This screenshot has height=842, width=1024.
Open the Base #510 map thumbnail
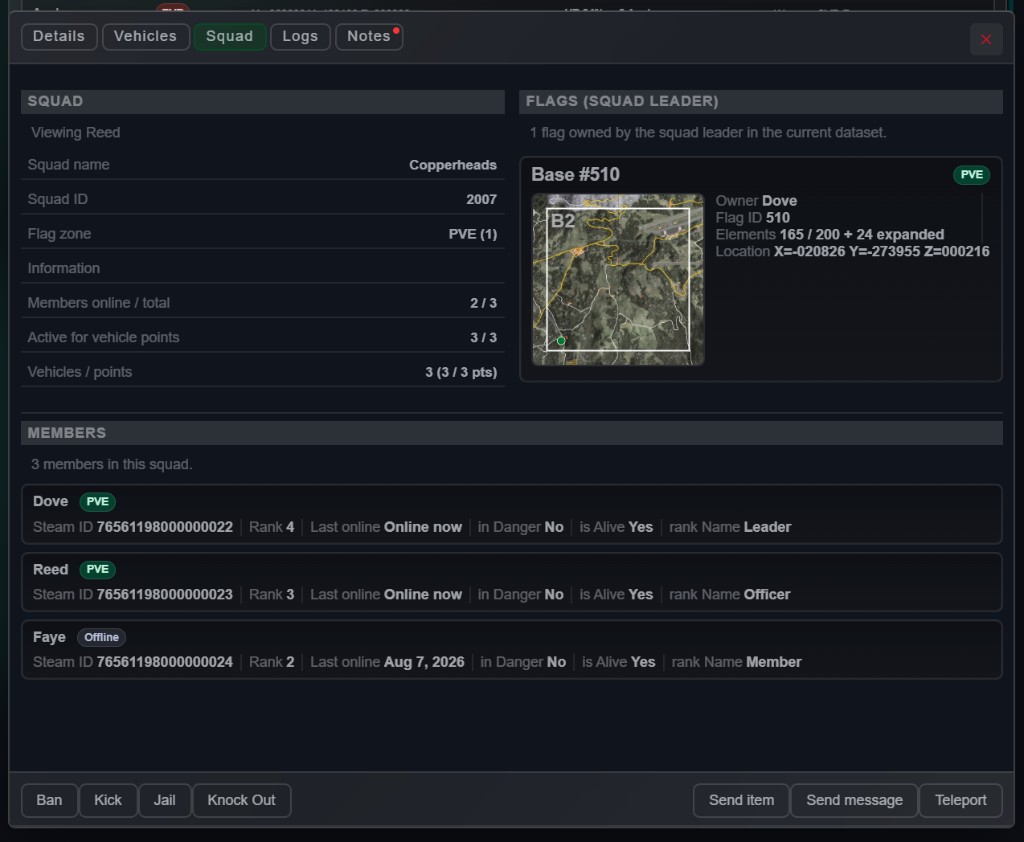click(618, 279)
